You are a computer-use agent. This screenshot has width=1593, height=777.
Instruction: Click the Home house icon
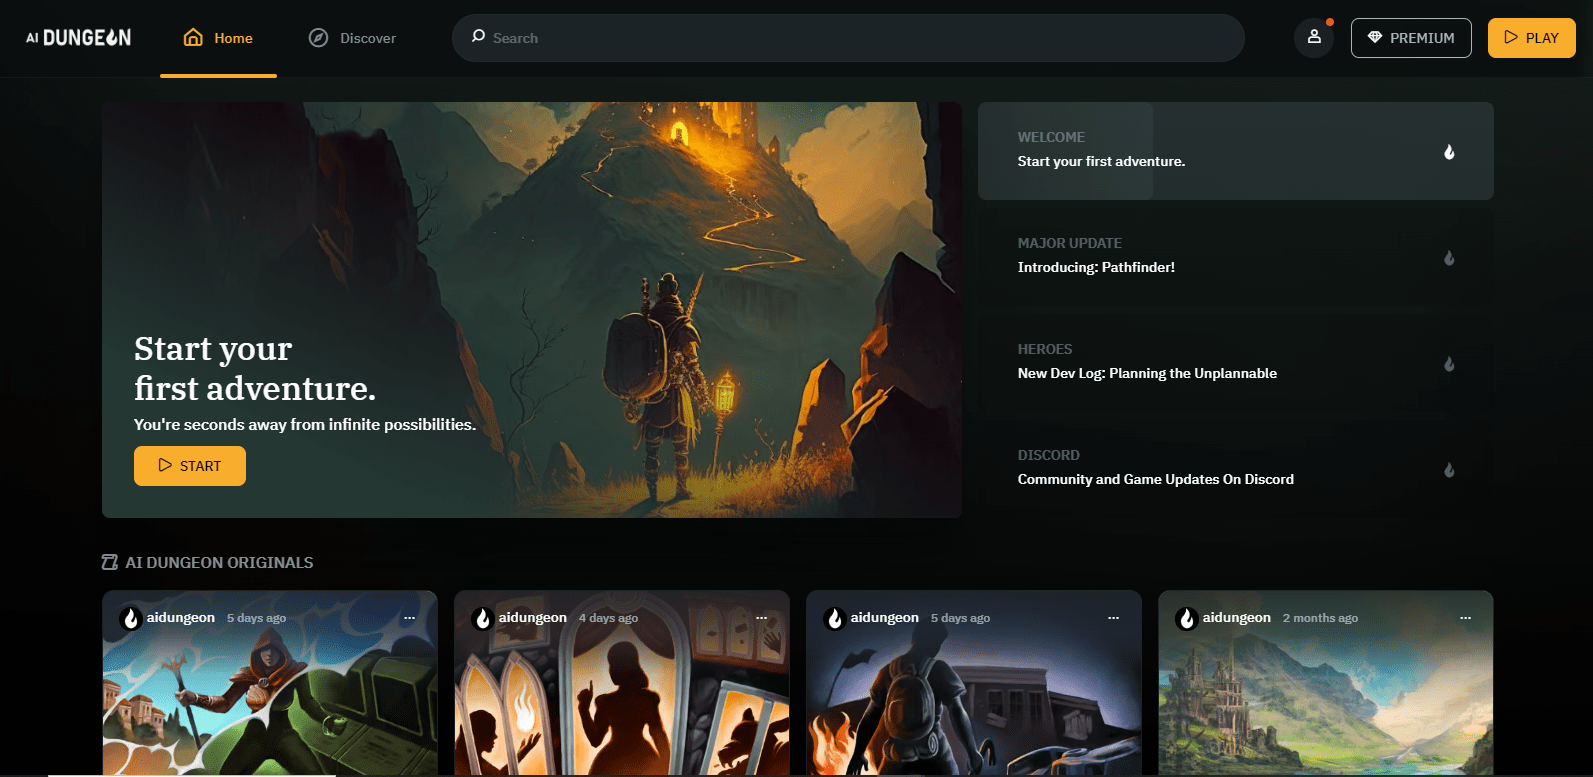[193, 38]
